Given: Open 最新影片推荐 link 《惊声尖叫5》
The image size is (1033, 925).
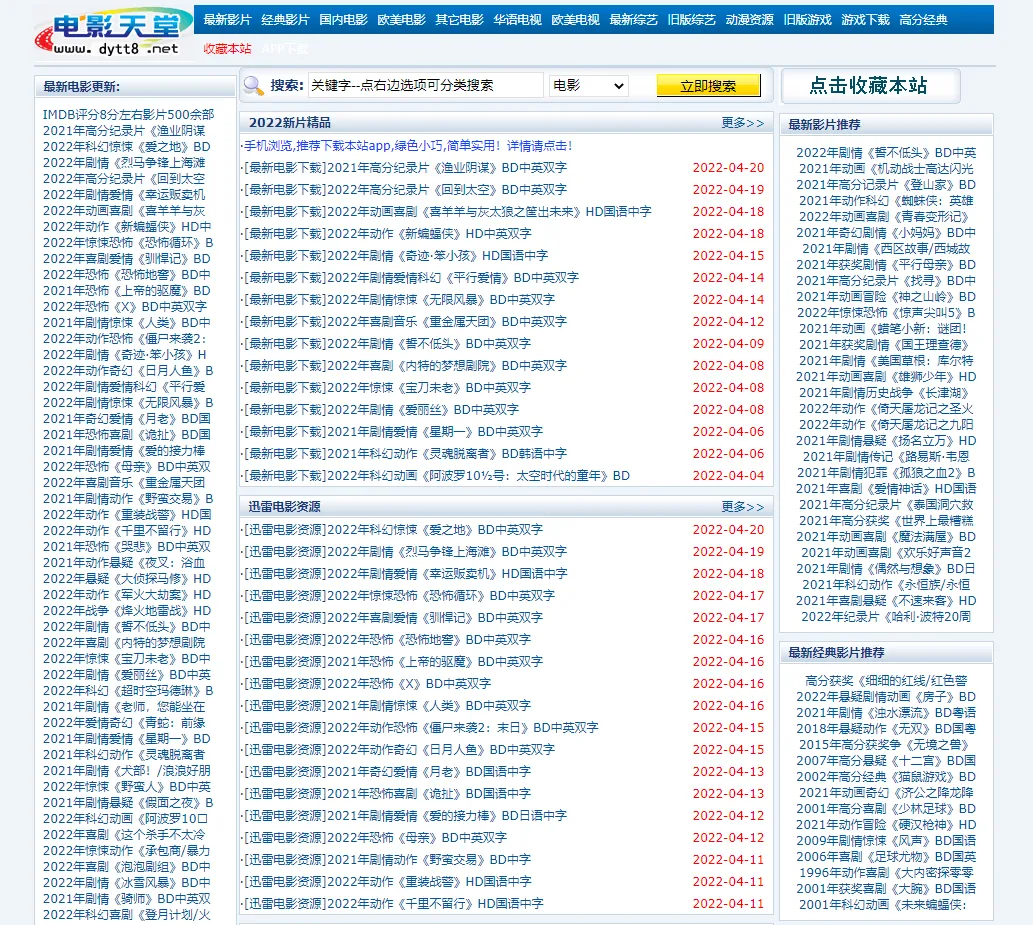Looking at the screenshot, I should 886,313.
